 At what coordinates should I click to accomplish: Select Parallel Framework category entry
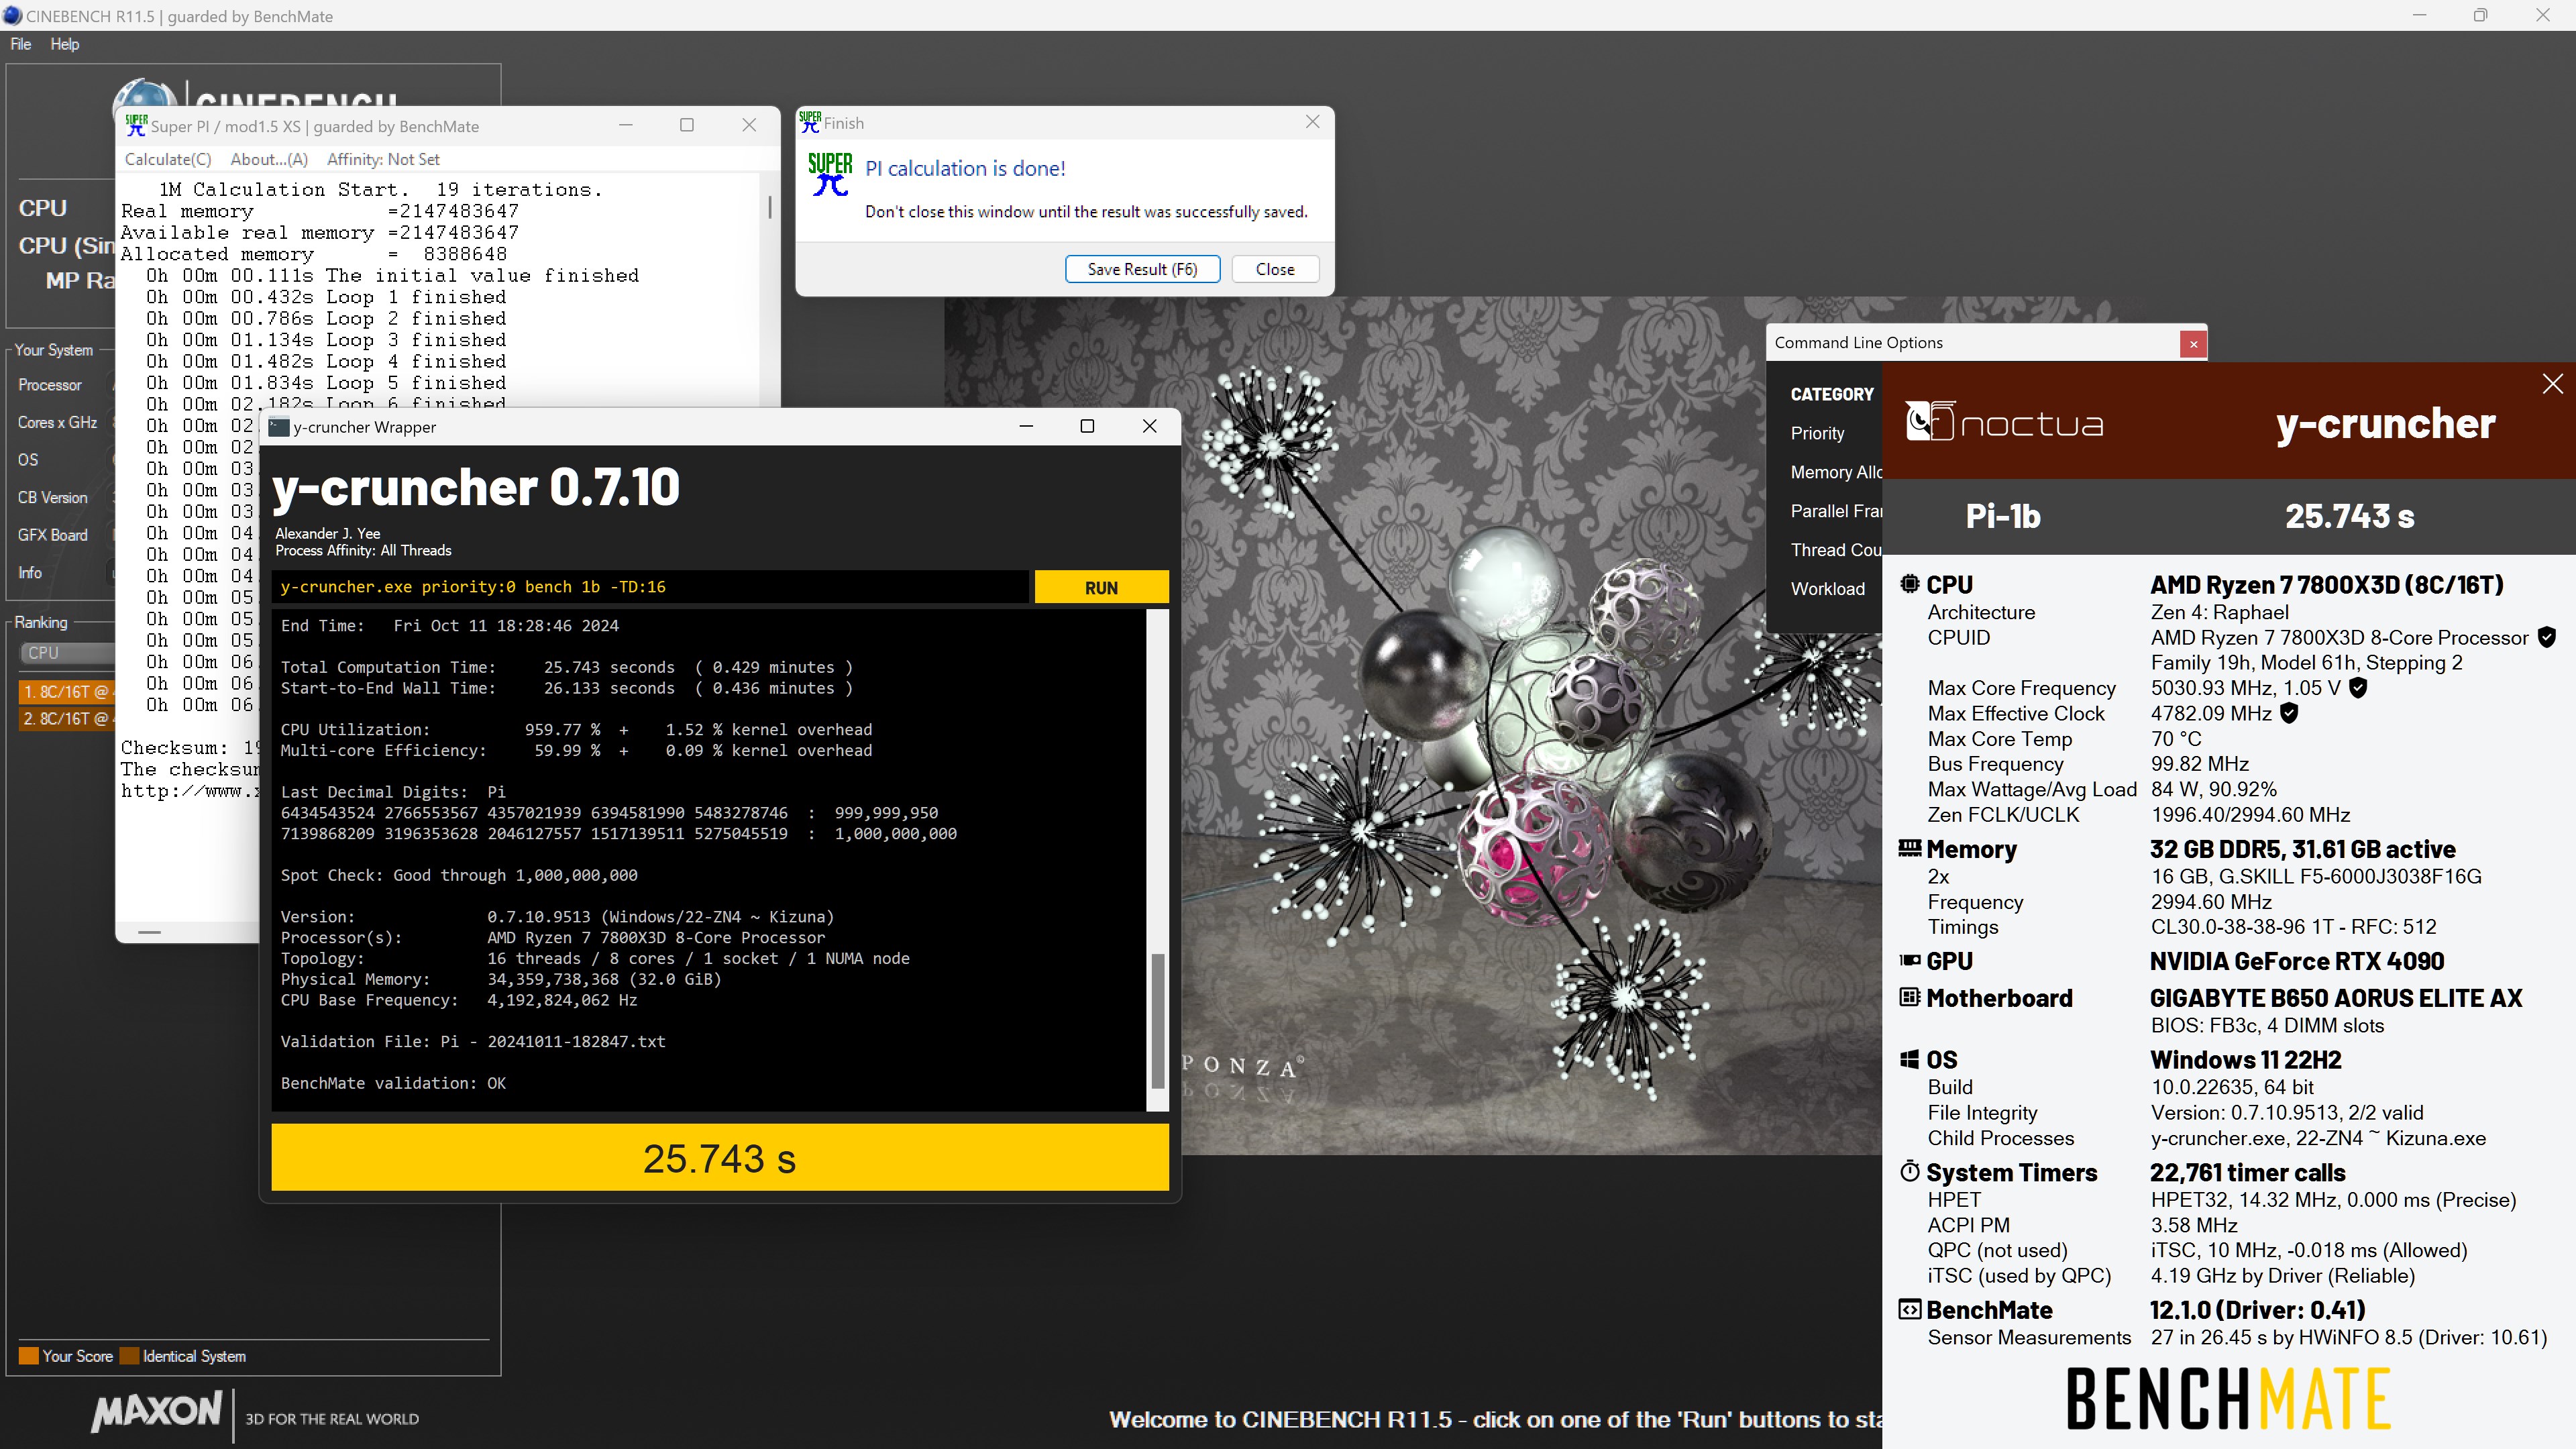tap(1836, 511)
